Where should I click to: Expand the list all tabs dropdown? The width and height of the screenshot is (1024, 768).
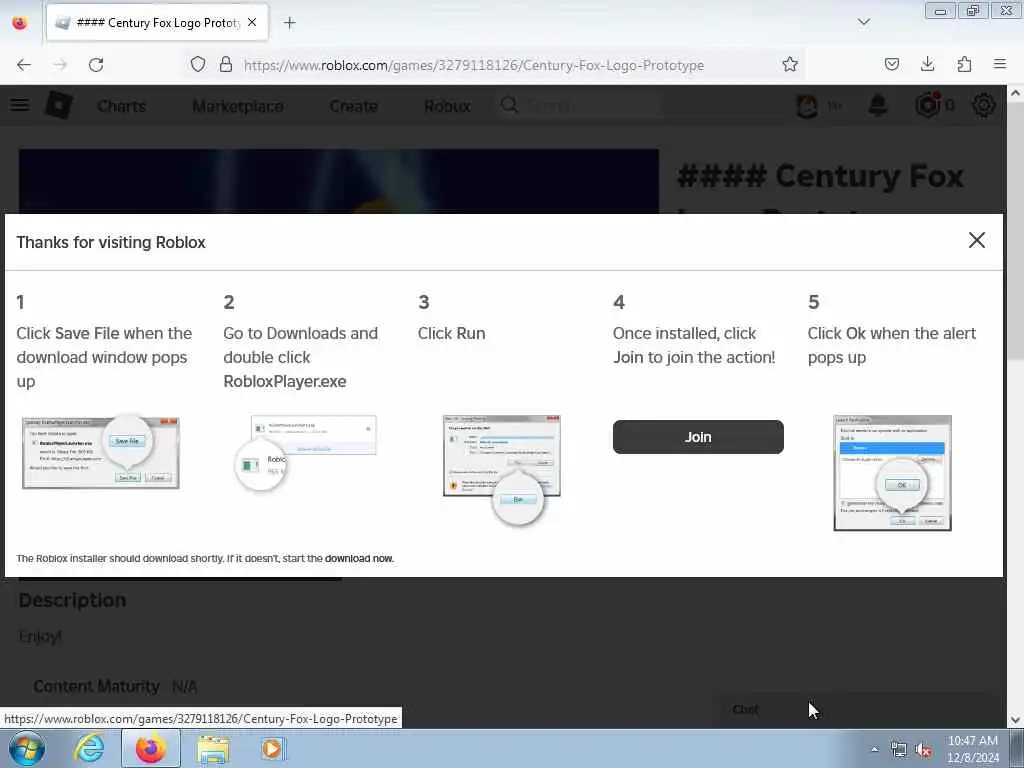pyautogui.click(x=863, y=22)
